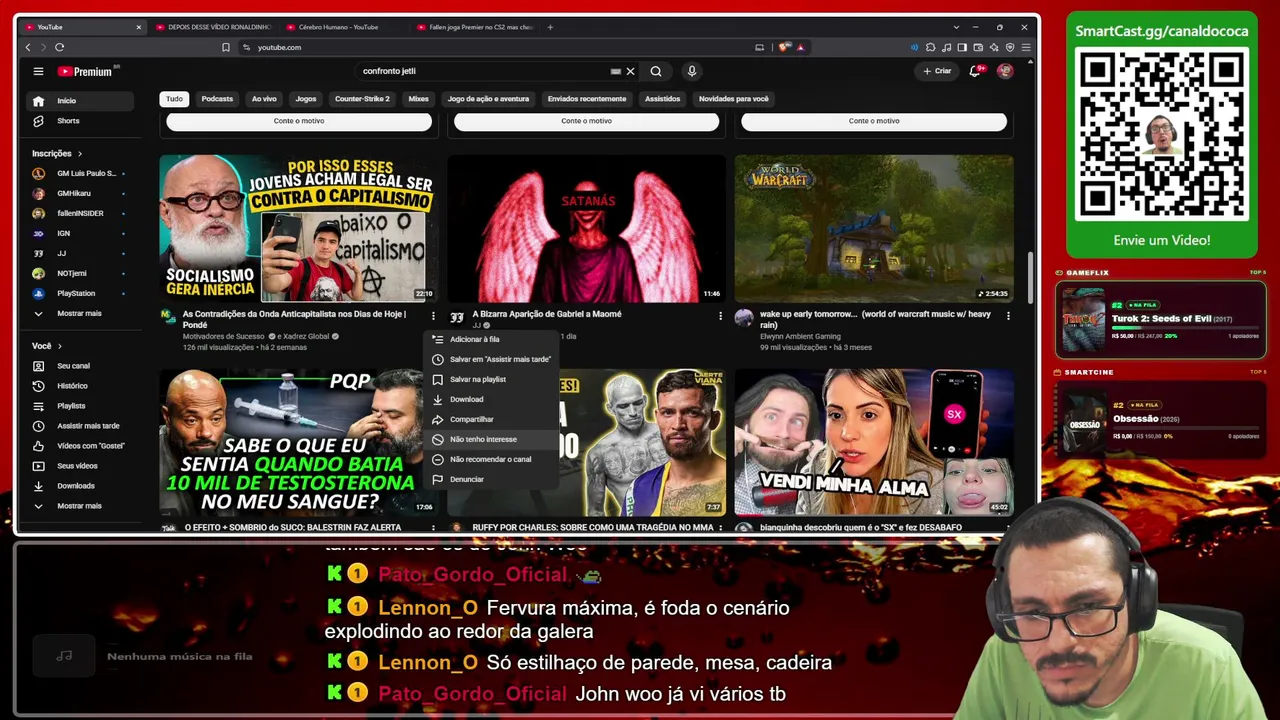This screenshot has width=1280, height=720.
Task: Open Playlists in the sidebar
Action: 82,406
